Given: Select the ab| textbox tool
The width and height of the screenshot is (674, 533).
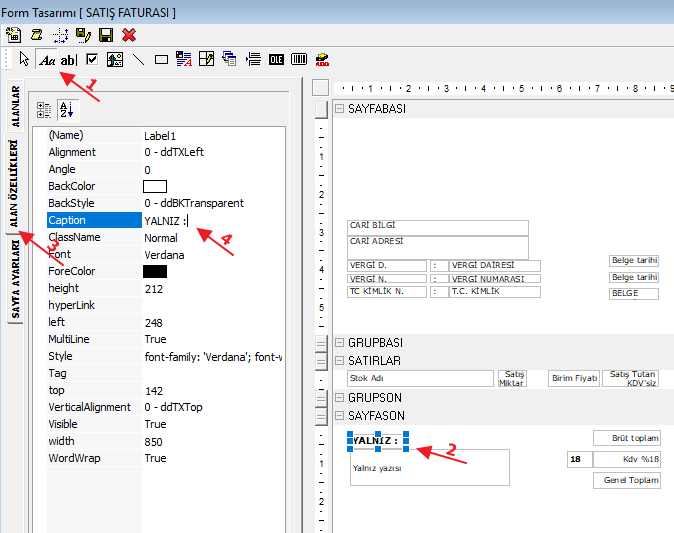Looking at the screenshot, I should point(68,60).
